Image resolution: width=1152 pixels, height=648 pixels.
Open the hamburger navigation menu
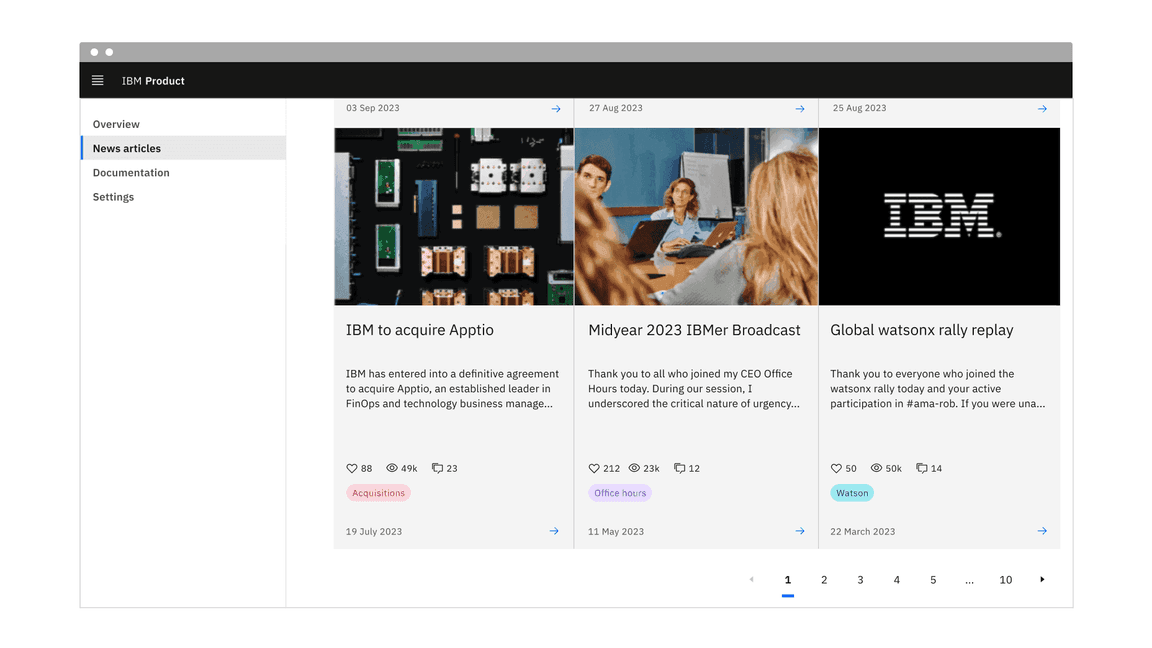[97, 80]
